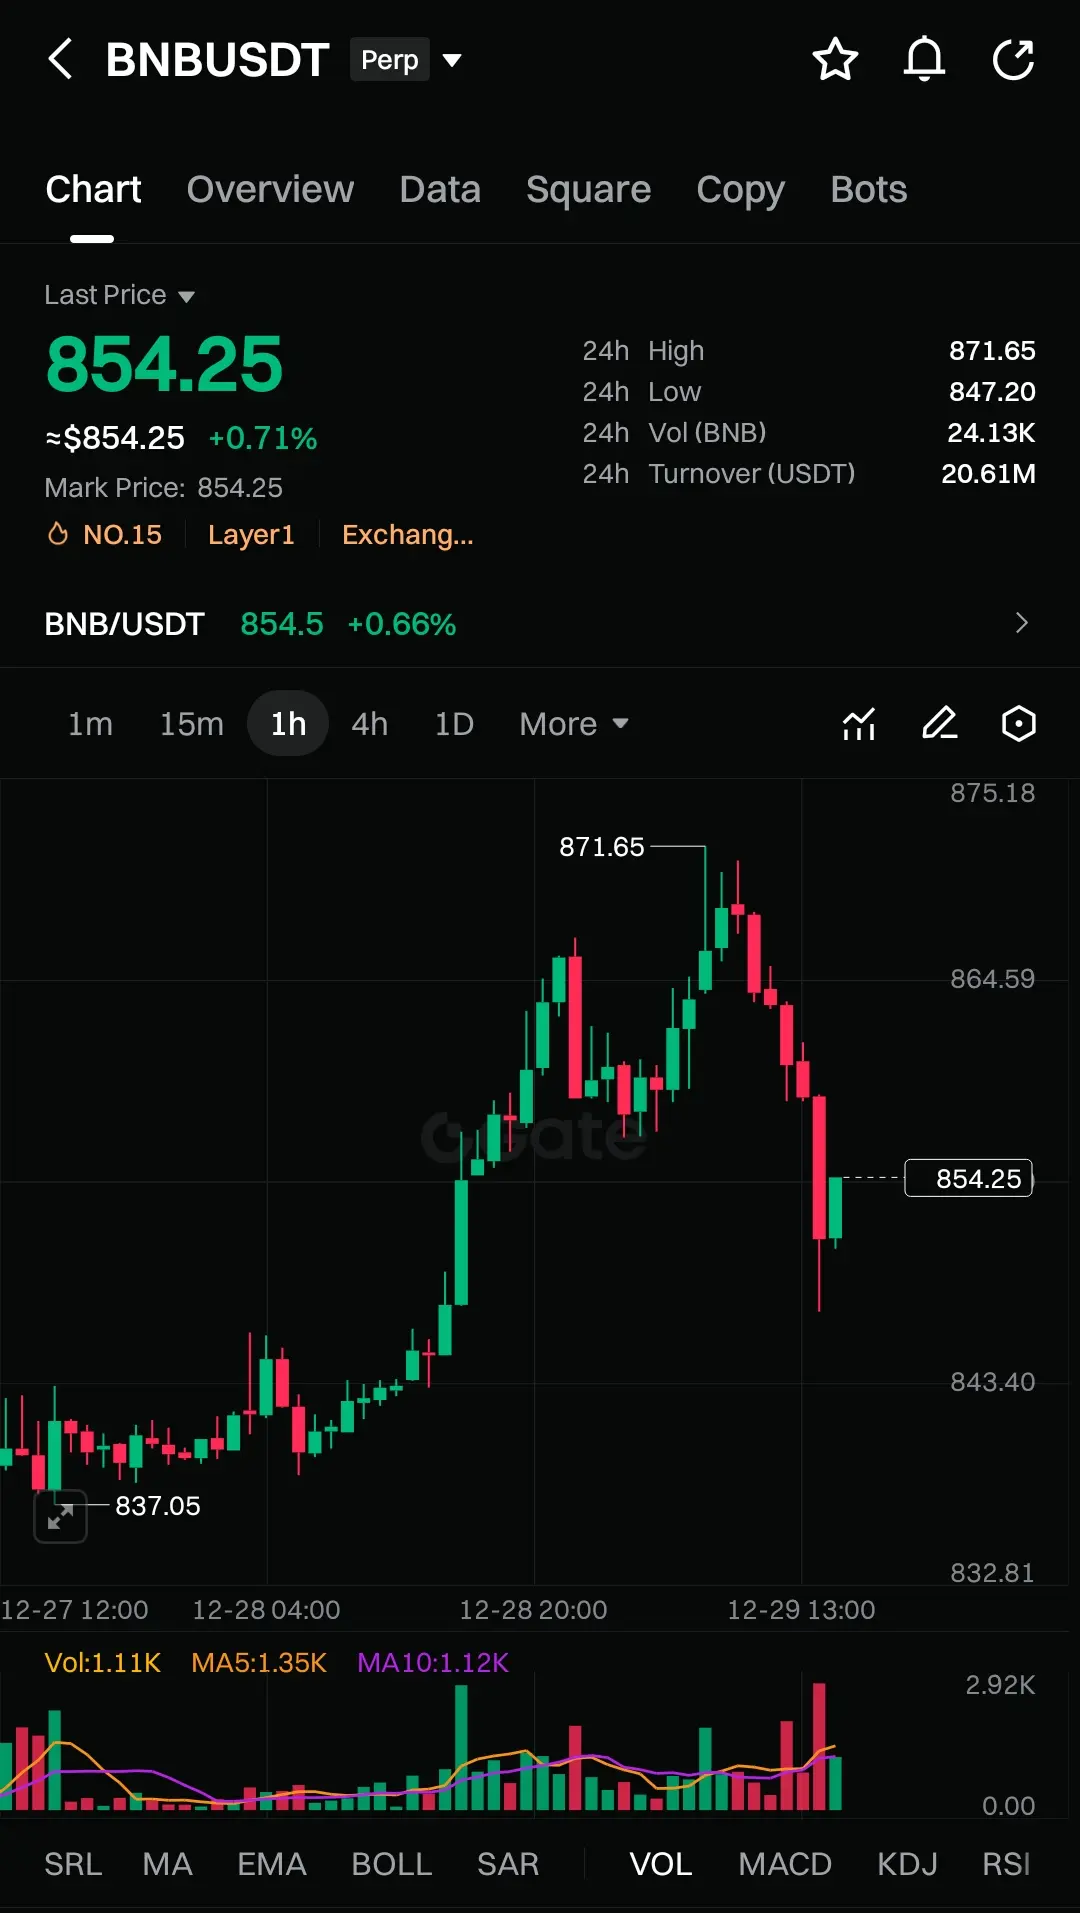Switch to the Overview tab
The width and height of the screenshot is (1080, 1913).
pyautogui.click(x=270, y=190)
